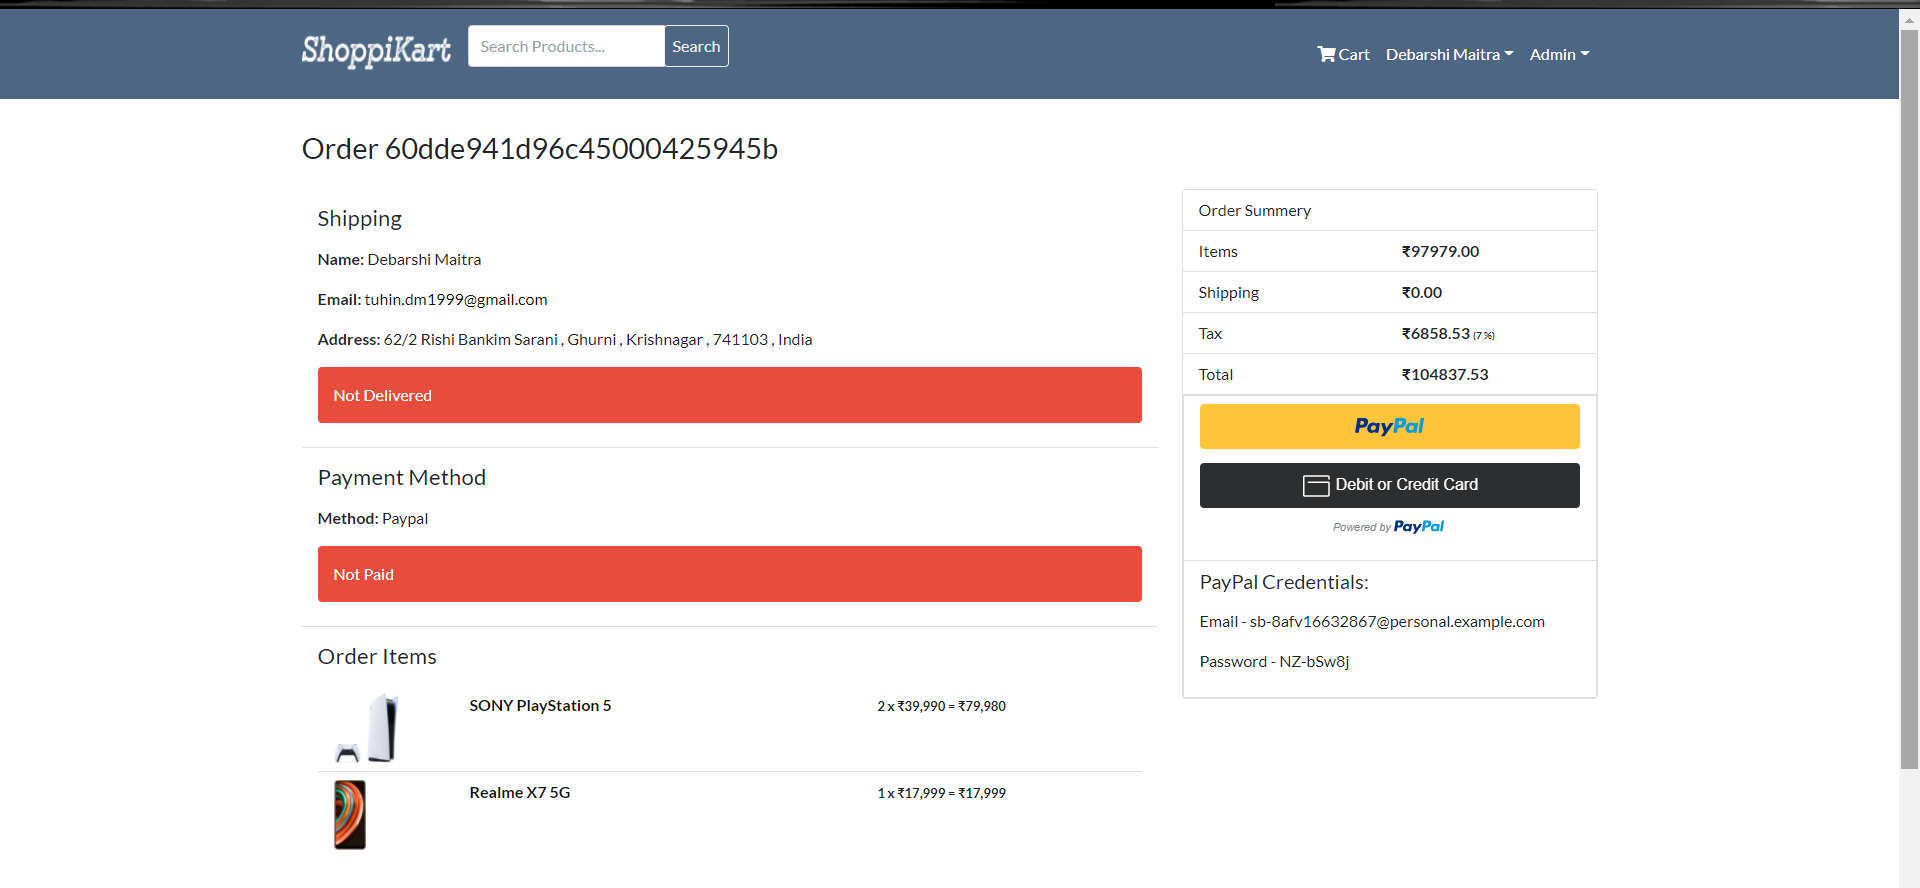
Task: Click the Search Products input field
Action: (x=566, y=46)
